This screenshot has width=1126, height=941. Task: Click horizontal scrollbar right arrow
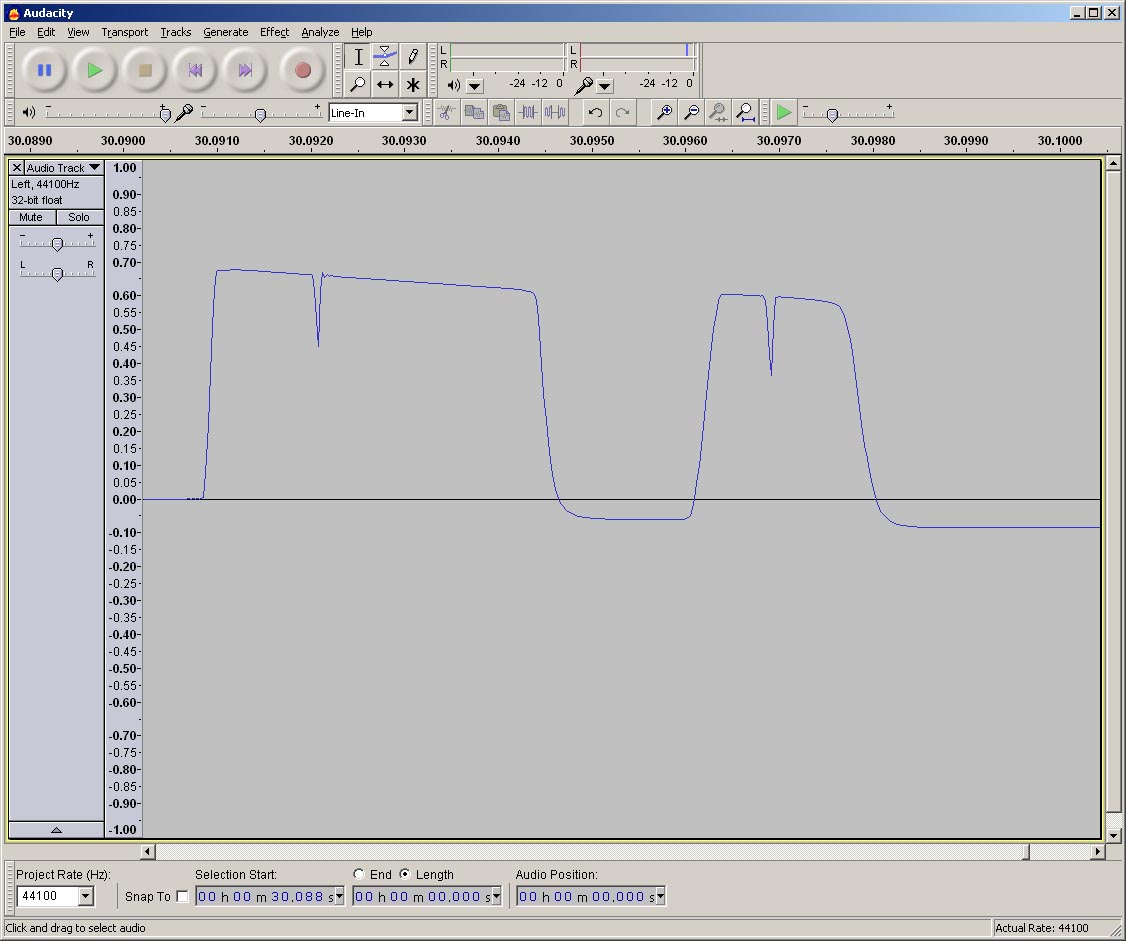(1097, 851)
